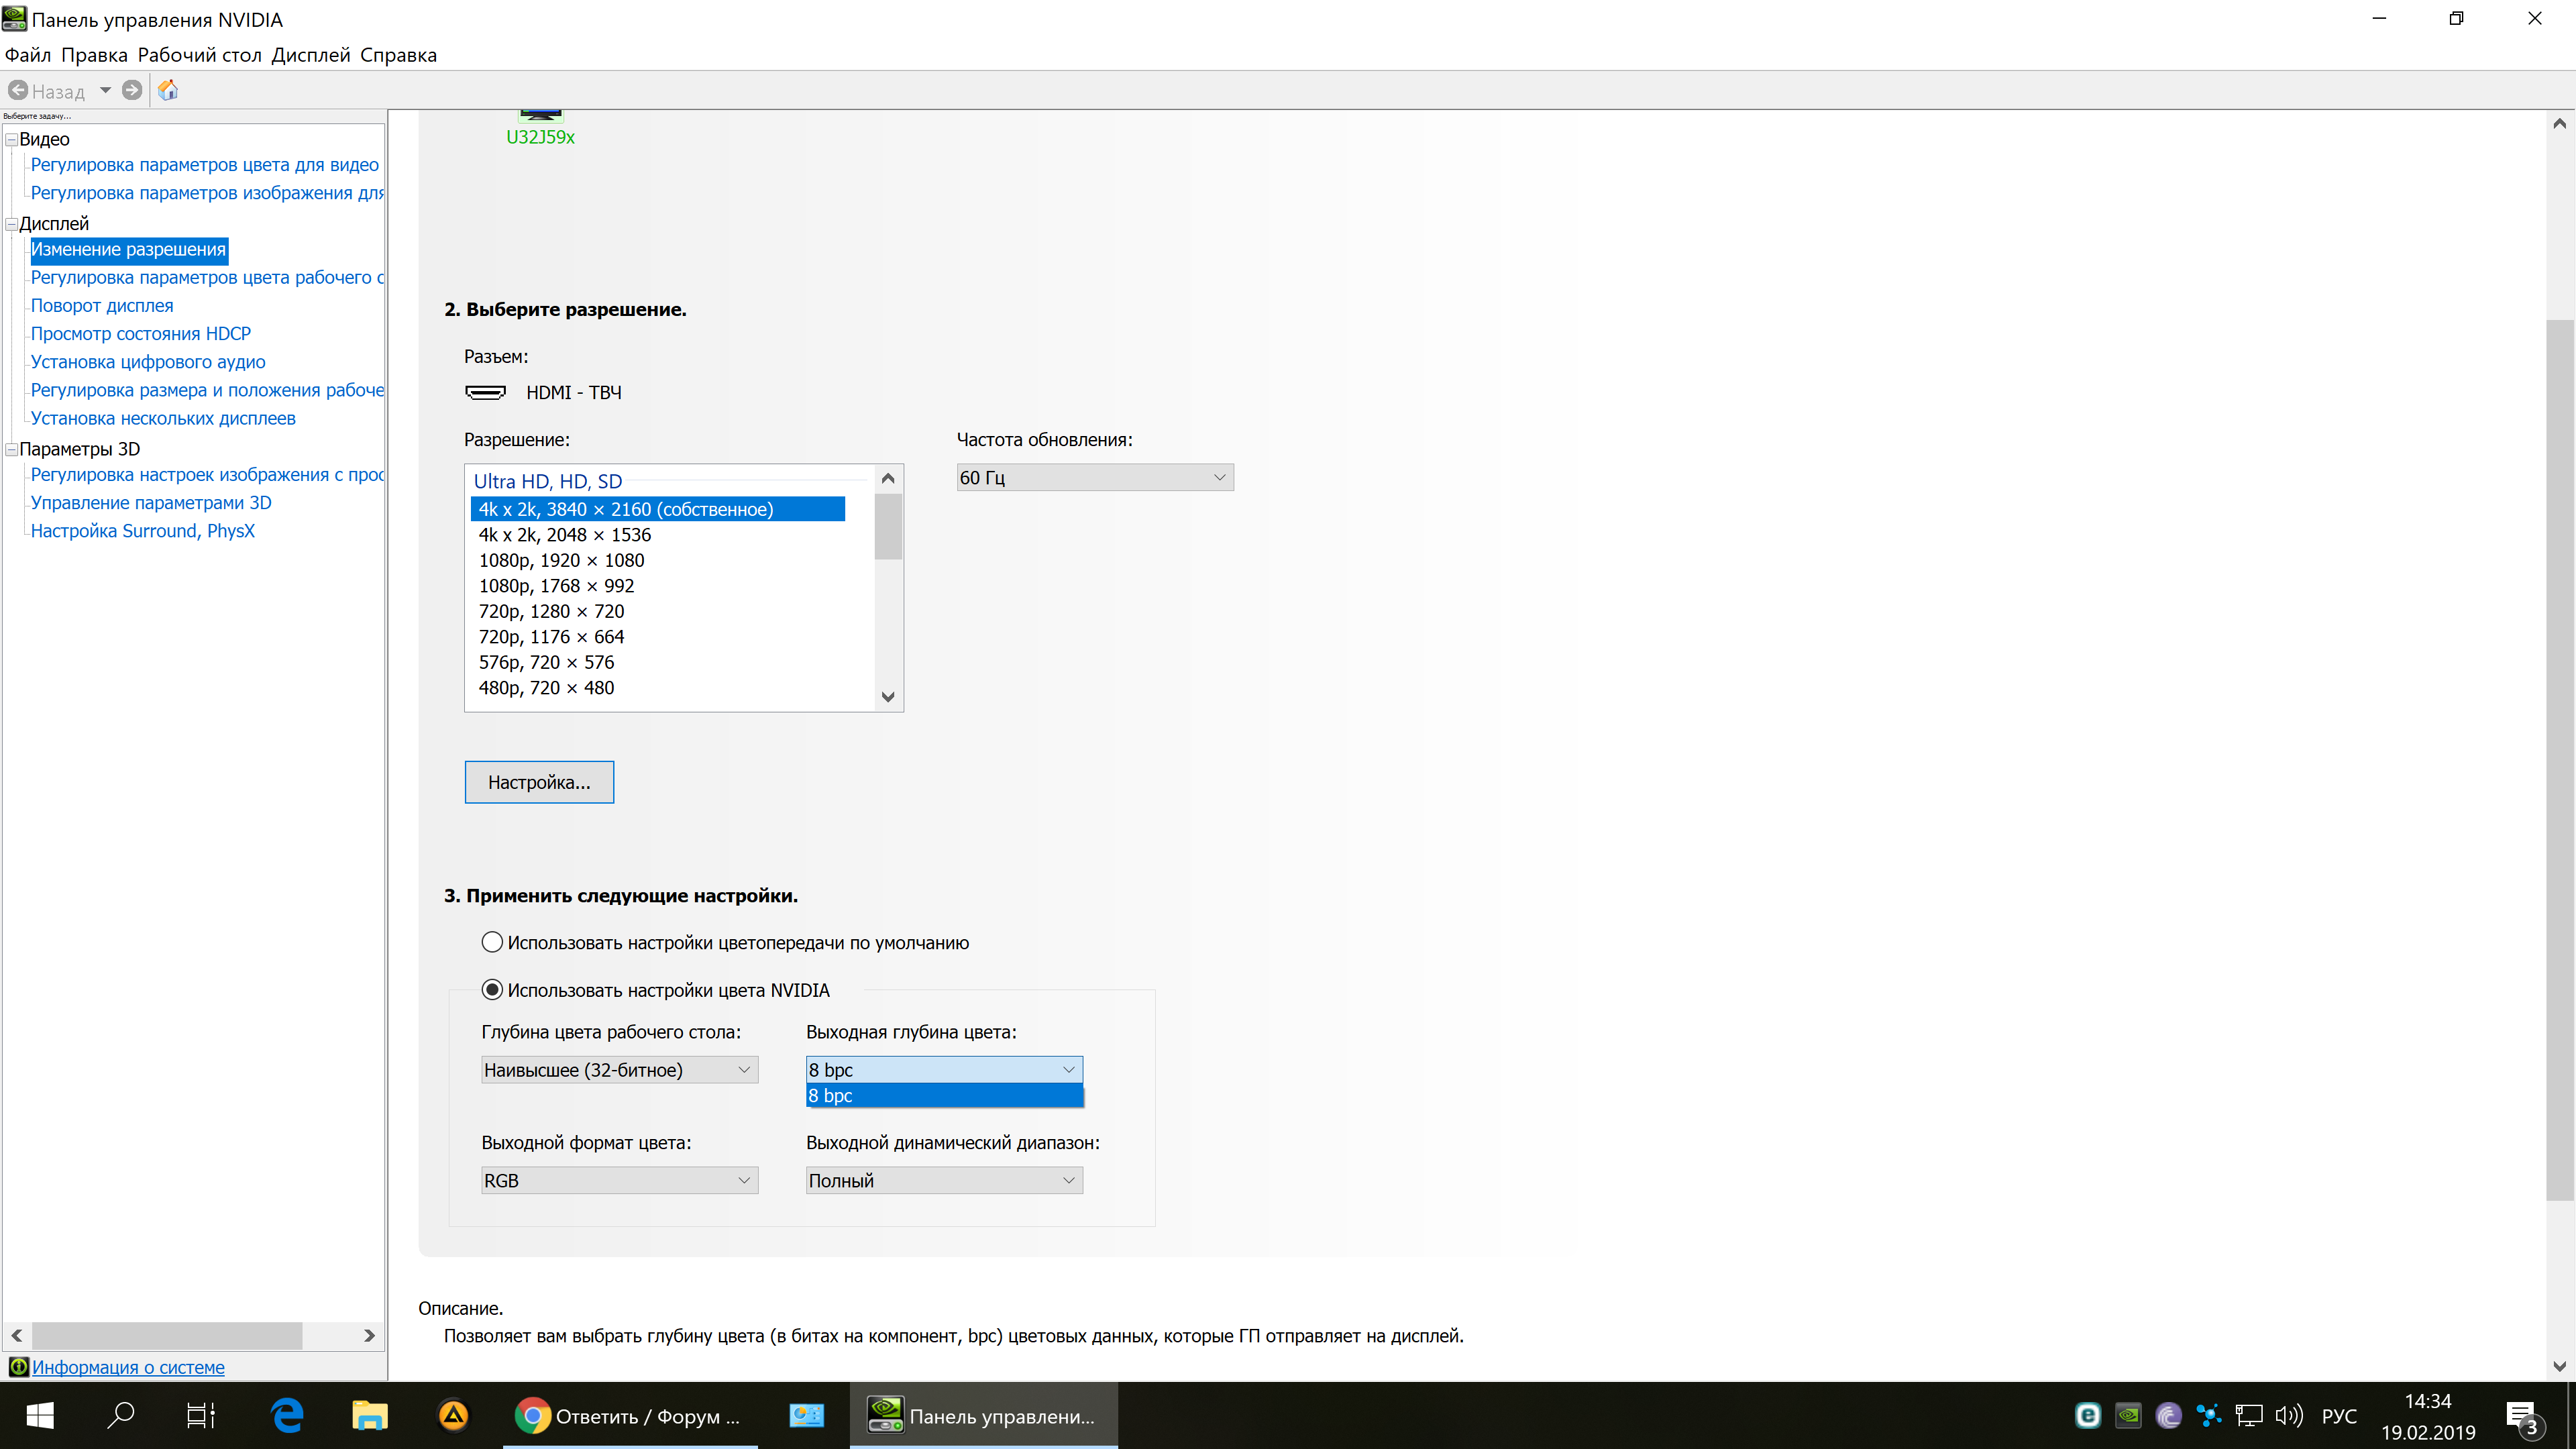Open the Полный dynamic range dropdown
This screenshot has width=2576, height=1449.
[x=944, y=1181]
